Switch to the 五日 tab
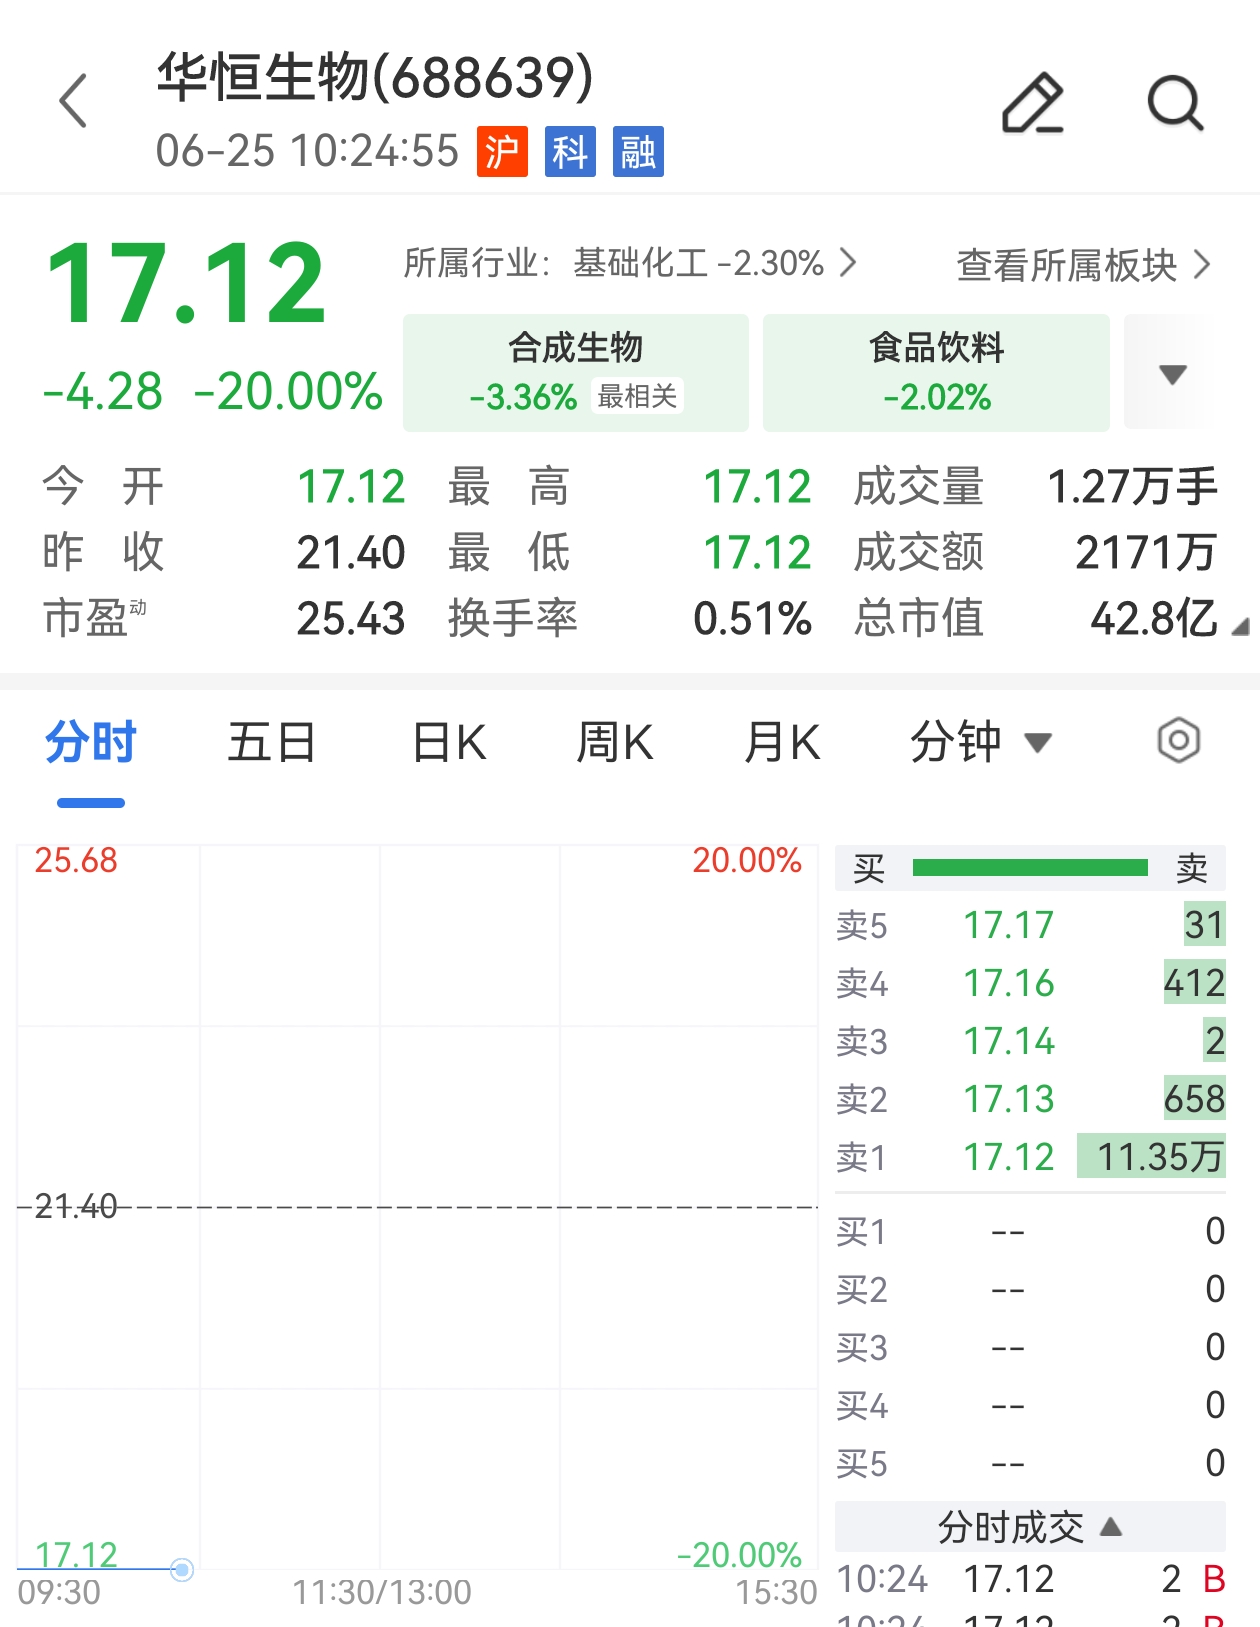The width and height of the screenshot is (1260, 1627). 271,743
